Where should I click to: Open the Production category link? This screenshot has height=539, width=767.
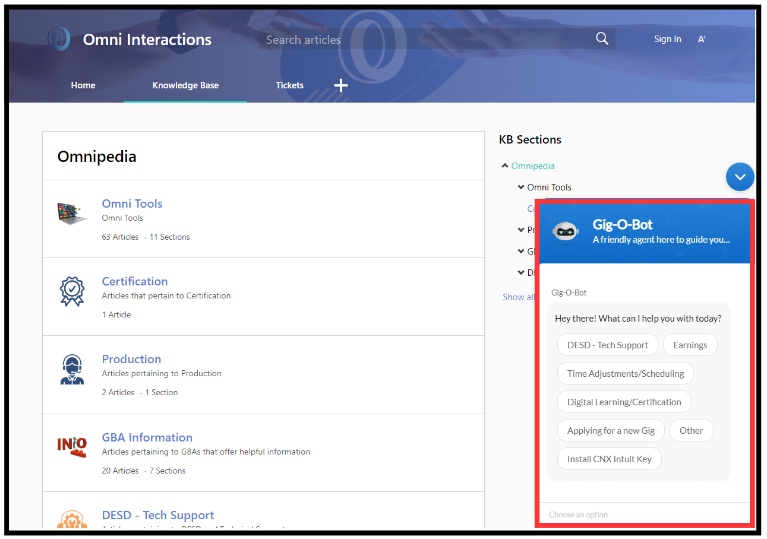pyautogui.click(x=131, y=359)
